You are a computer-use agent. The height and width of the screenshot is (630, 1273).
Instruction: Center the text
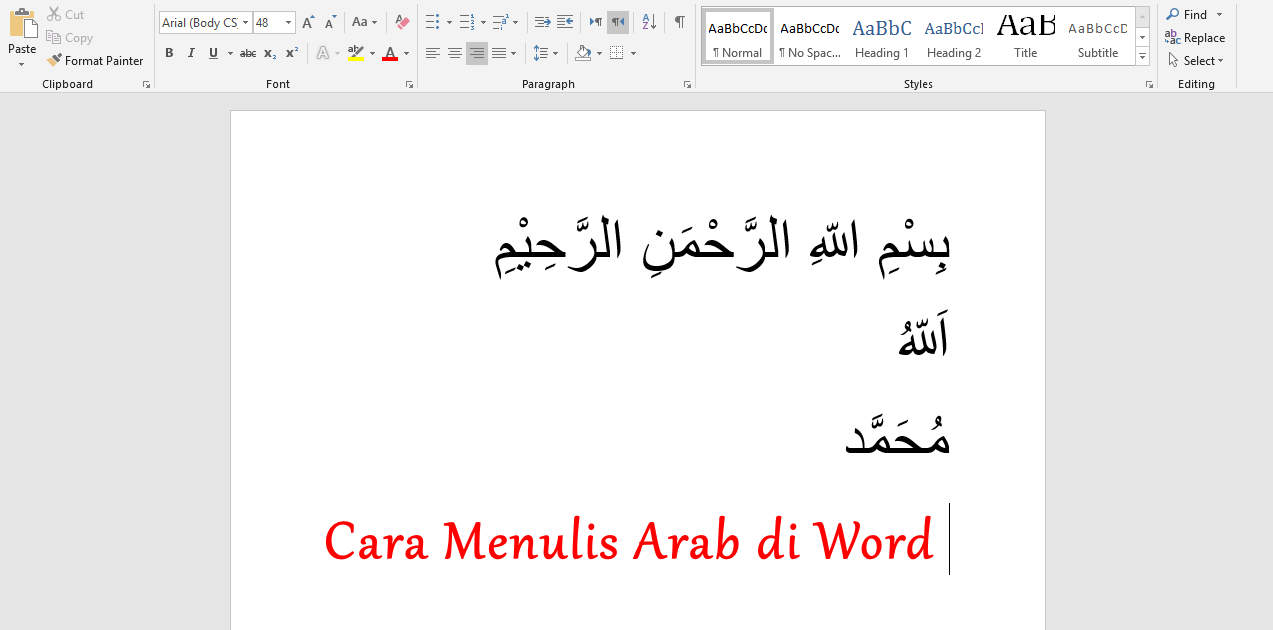(x=455, y=53)
